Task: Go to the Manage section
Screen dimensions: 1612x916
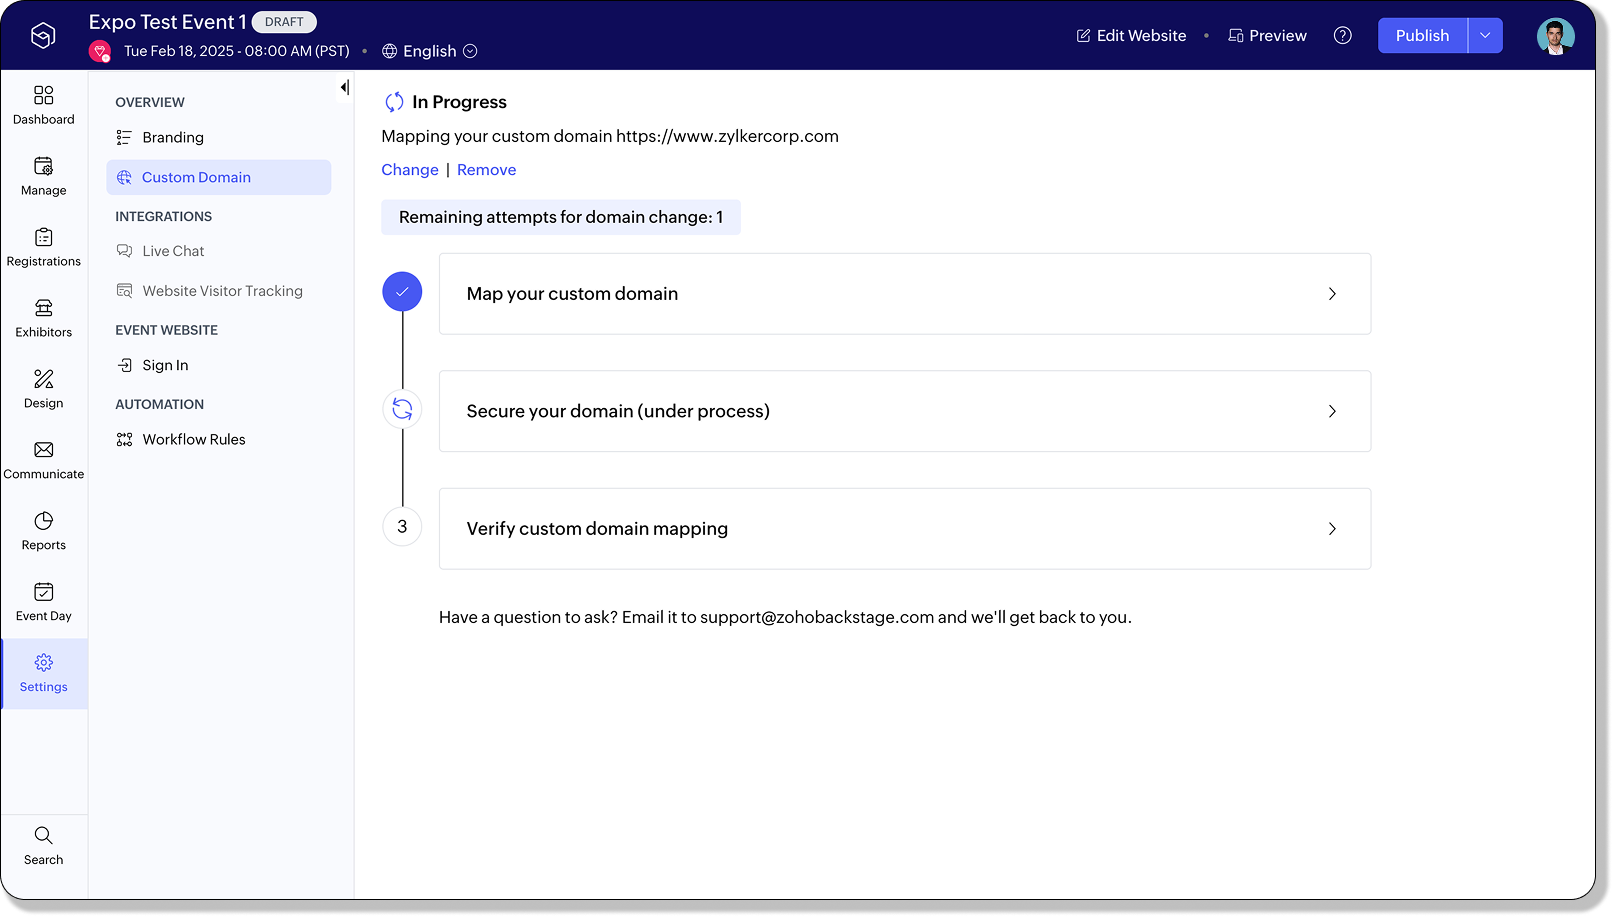Action: (x=44, y=176)
